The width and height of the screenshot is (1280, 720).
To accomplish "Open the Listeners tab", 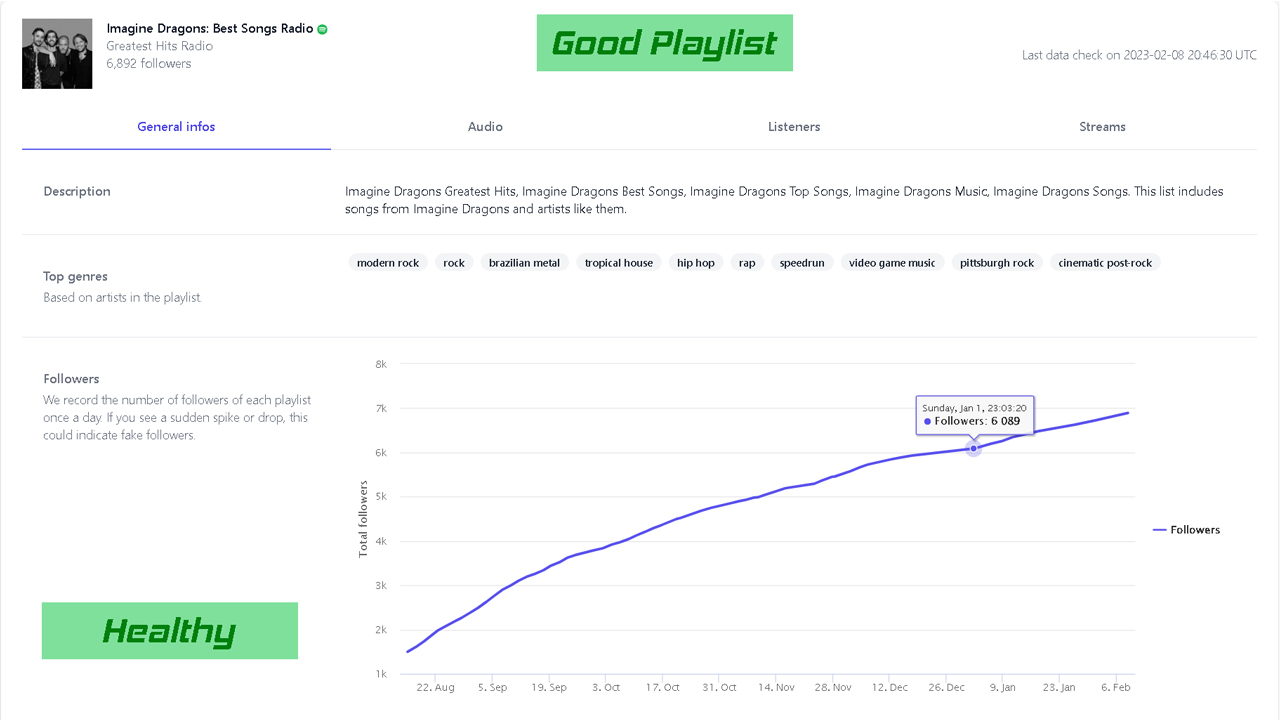I will tap(794, 127).
